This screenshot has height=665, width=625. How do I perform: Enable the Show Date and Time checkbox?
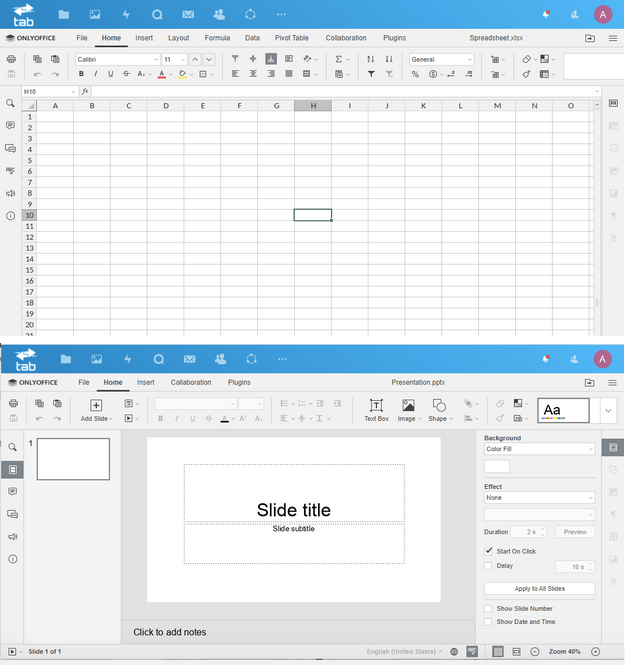click(x=488, y=622)
